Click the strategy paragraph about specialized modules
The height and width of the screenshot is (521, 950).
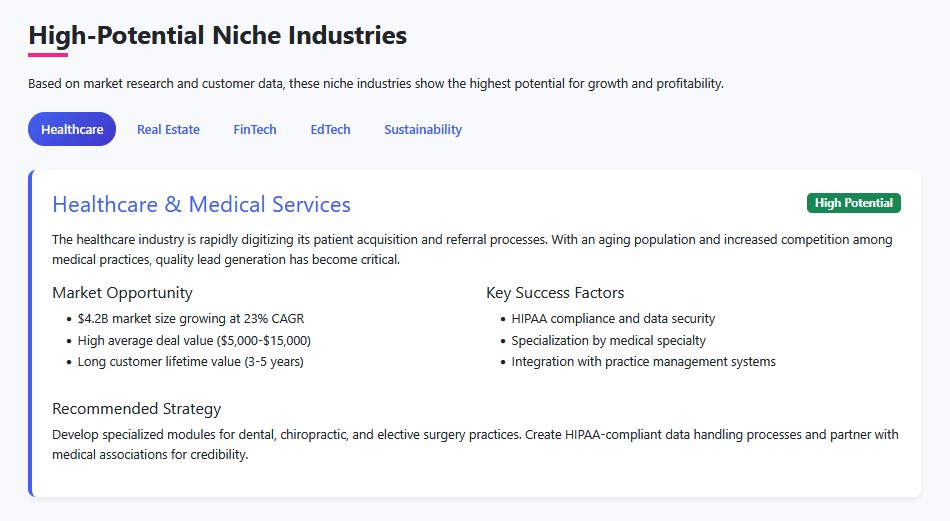(x=475, y=444)
